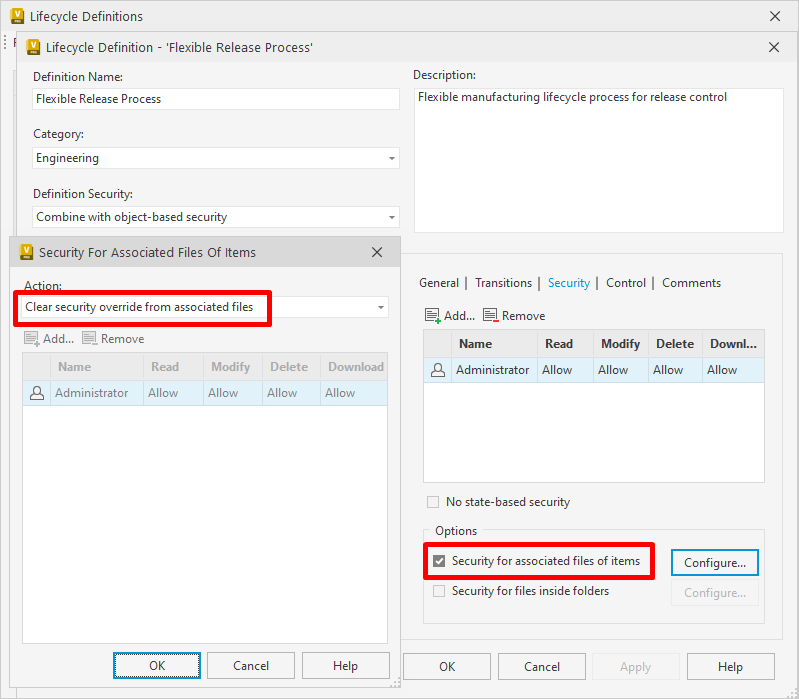
Task: Click Administrator user icon in Security tab list
Action: pyautogui.click(x=438, y=370)
